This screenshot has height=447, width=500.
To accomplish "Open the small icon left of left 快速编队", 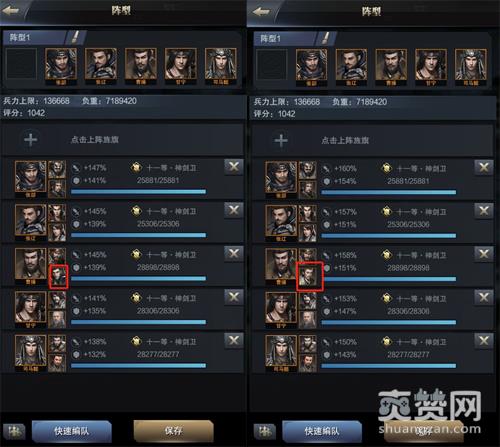I will [14, 431].
